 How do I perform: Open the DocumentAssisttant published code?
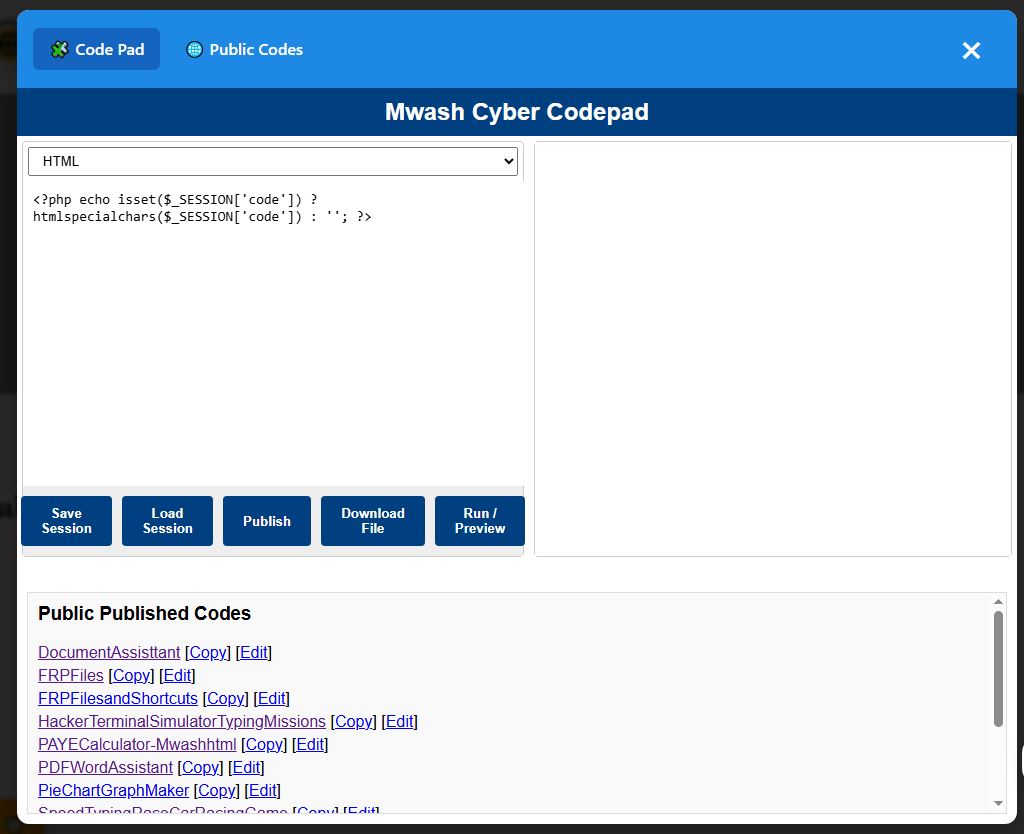point(108,652)
